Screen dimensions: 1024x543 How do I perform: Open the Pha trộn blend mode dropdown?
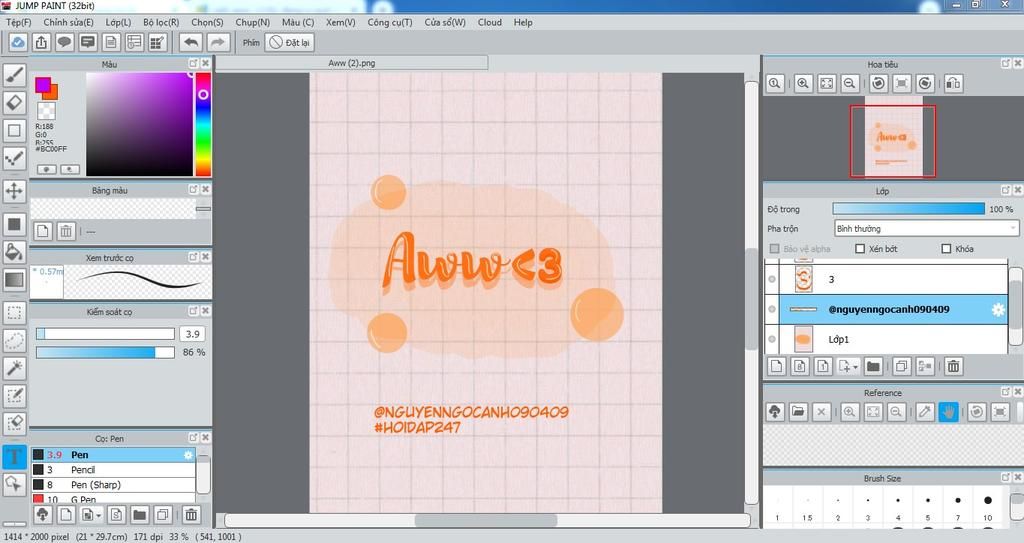pyautogui.click(x=926, y=229)
